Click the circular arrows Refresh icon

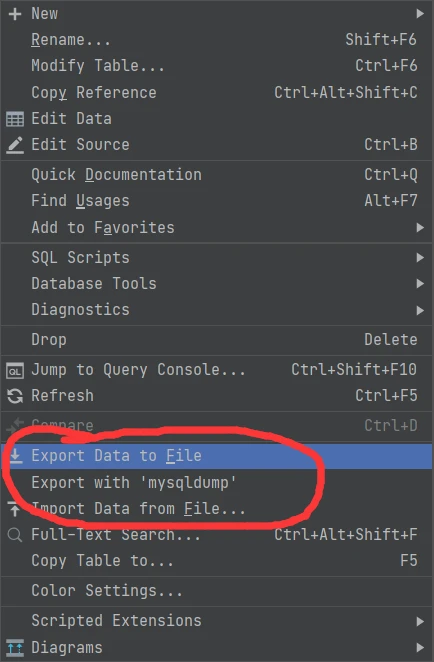click(15, 396)
